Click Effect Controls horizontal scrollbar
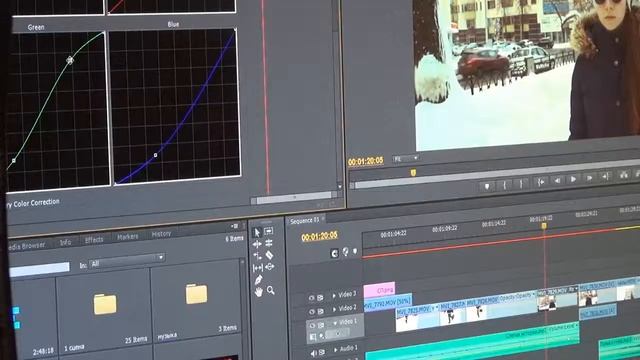Image resolution: width=640 pixels, height=360 pixels. (x=293, y=198)
